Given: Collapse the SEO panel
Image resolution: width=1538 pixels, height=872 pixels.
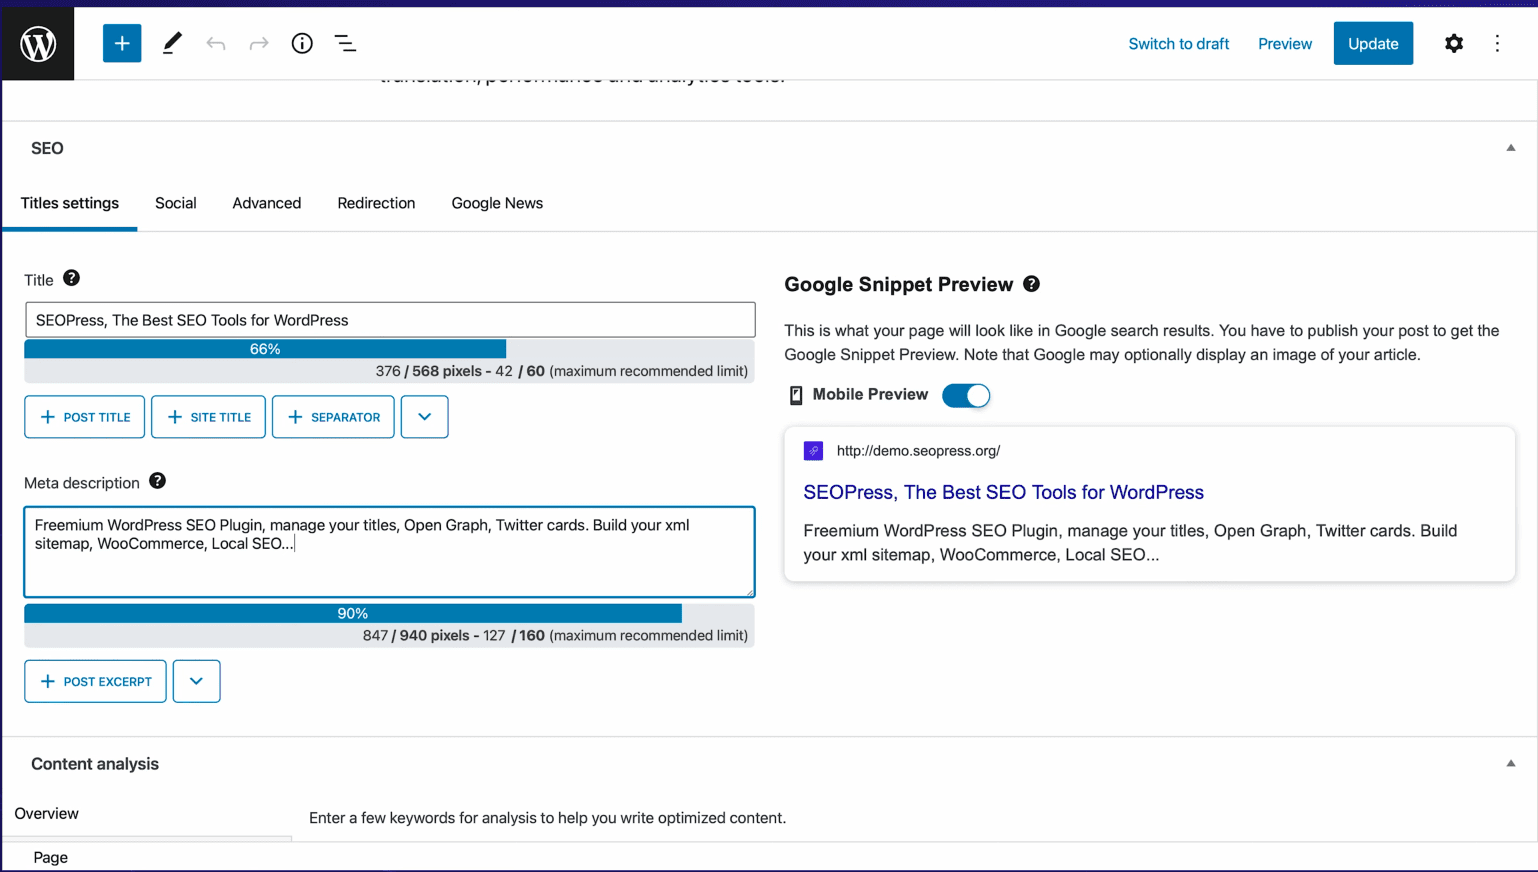Looking at the screenshot, I should 1510,148.
